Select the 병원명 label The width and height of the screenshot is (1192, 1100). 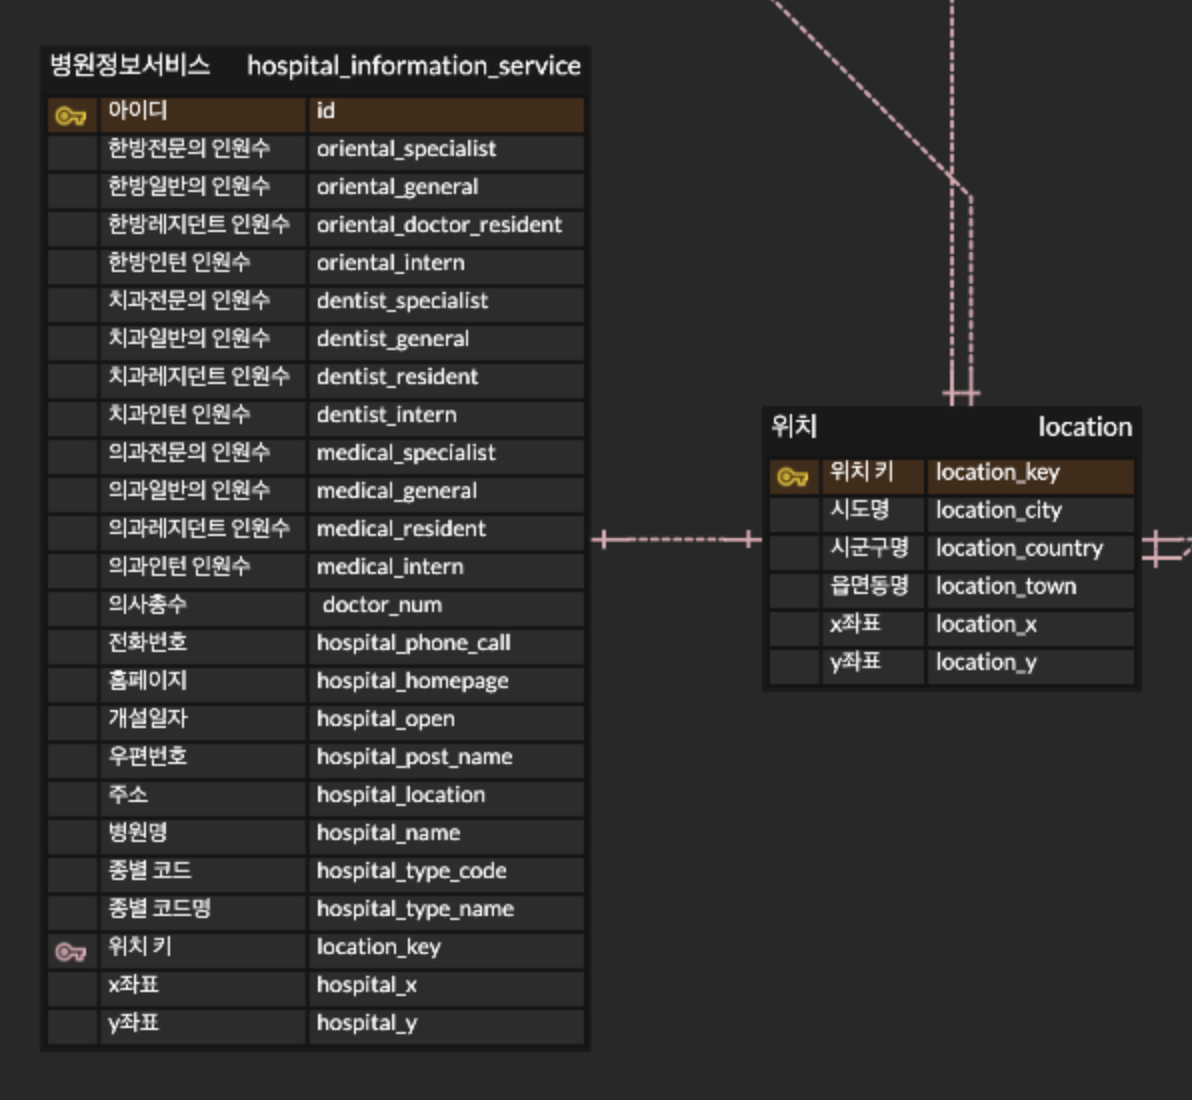pyautogui.click(x=138, y=832)
